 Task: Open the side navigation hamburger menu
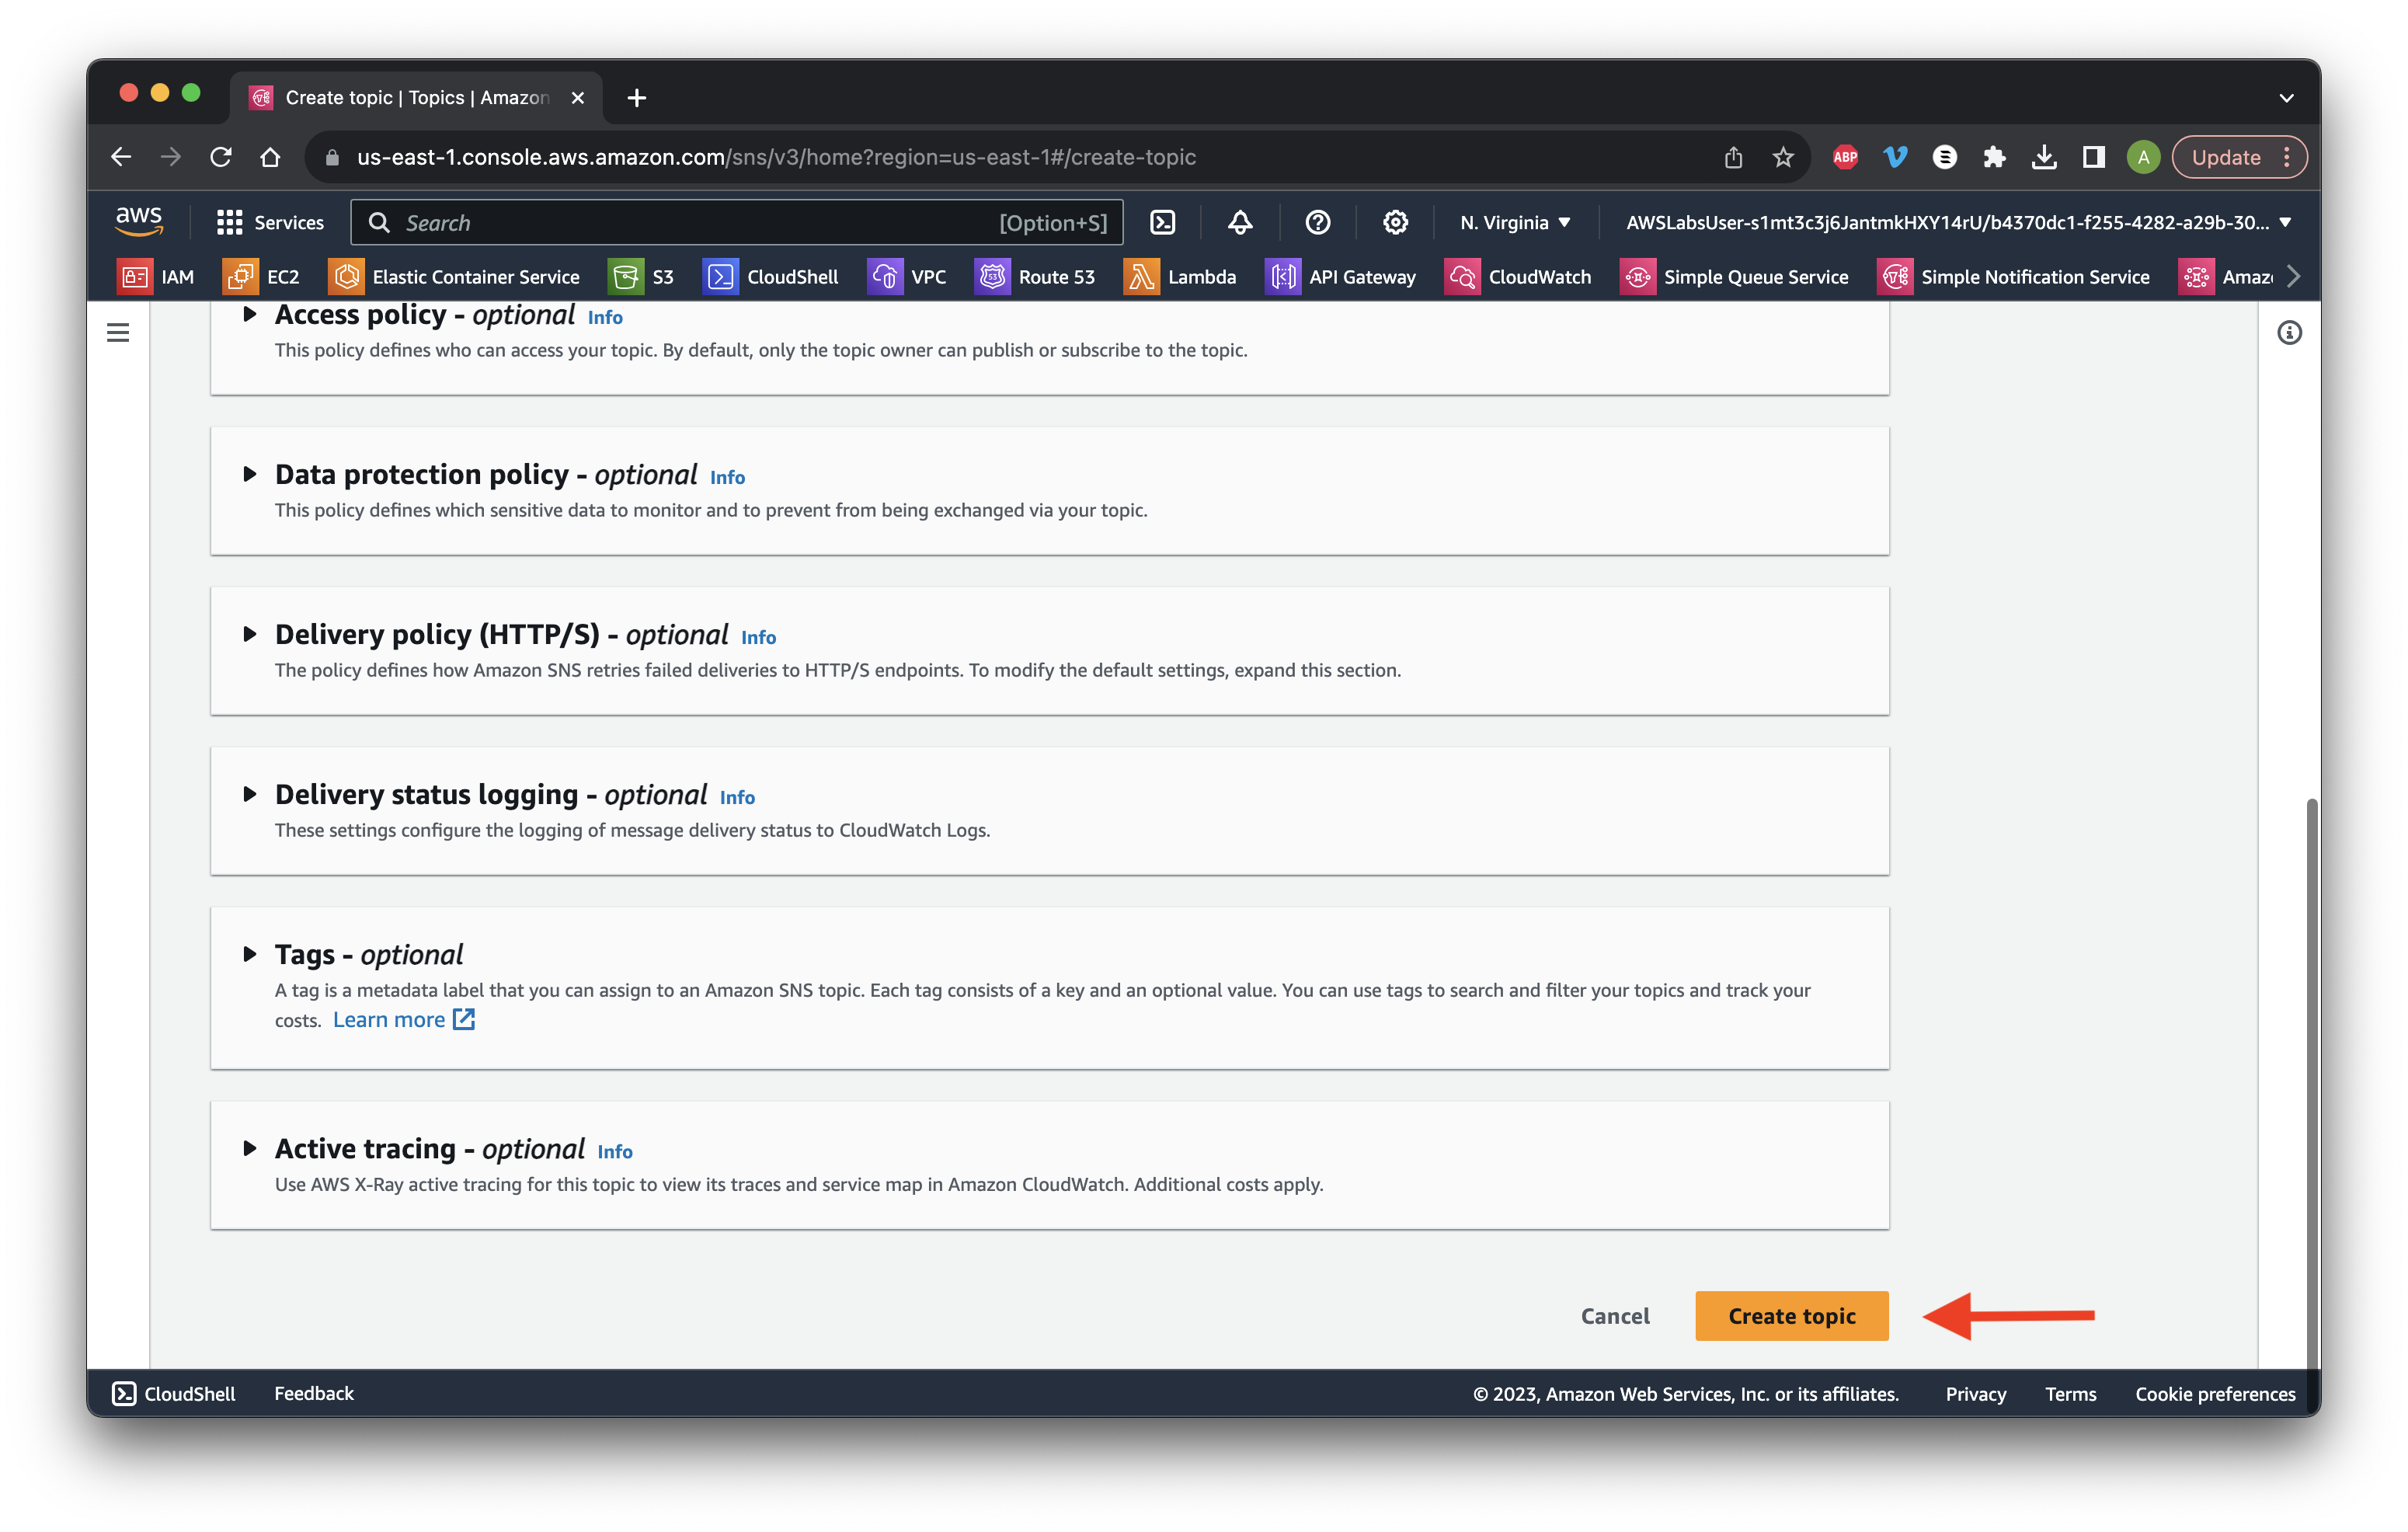tap(118, 332)
